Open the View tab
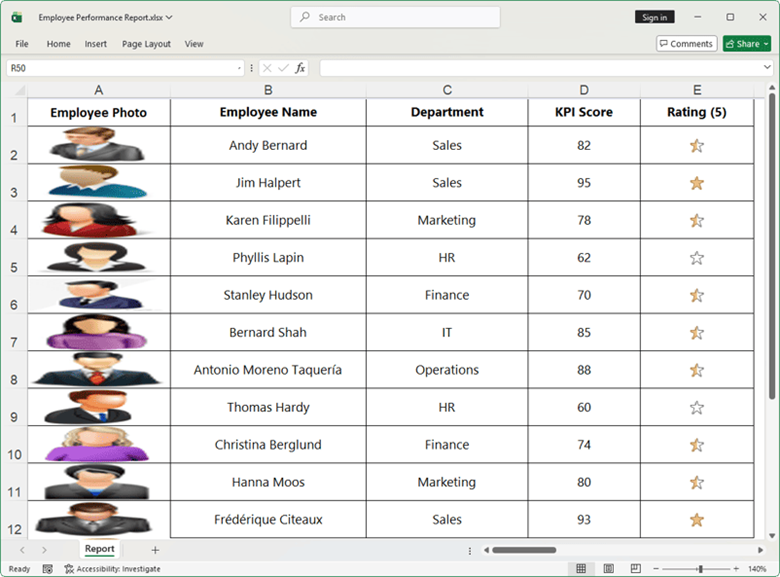 194,44
